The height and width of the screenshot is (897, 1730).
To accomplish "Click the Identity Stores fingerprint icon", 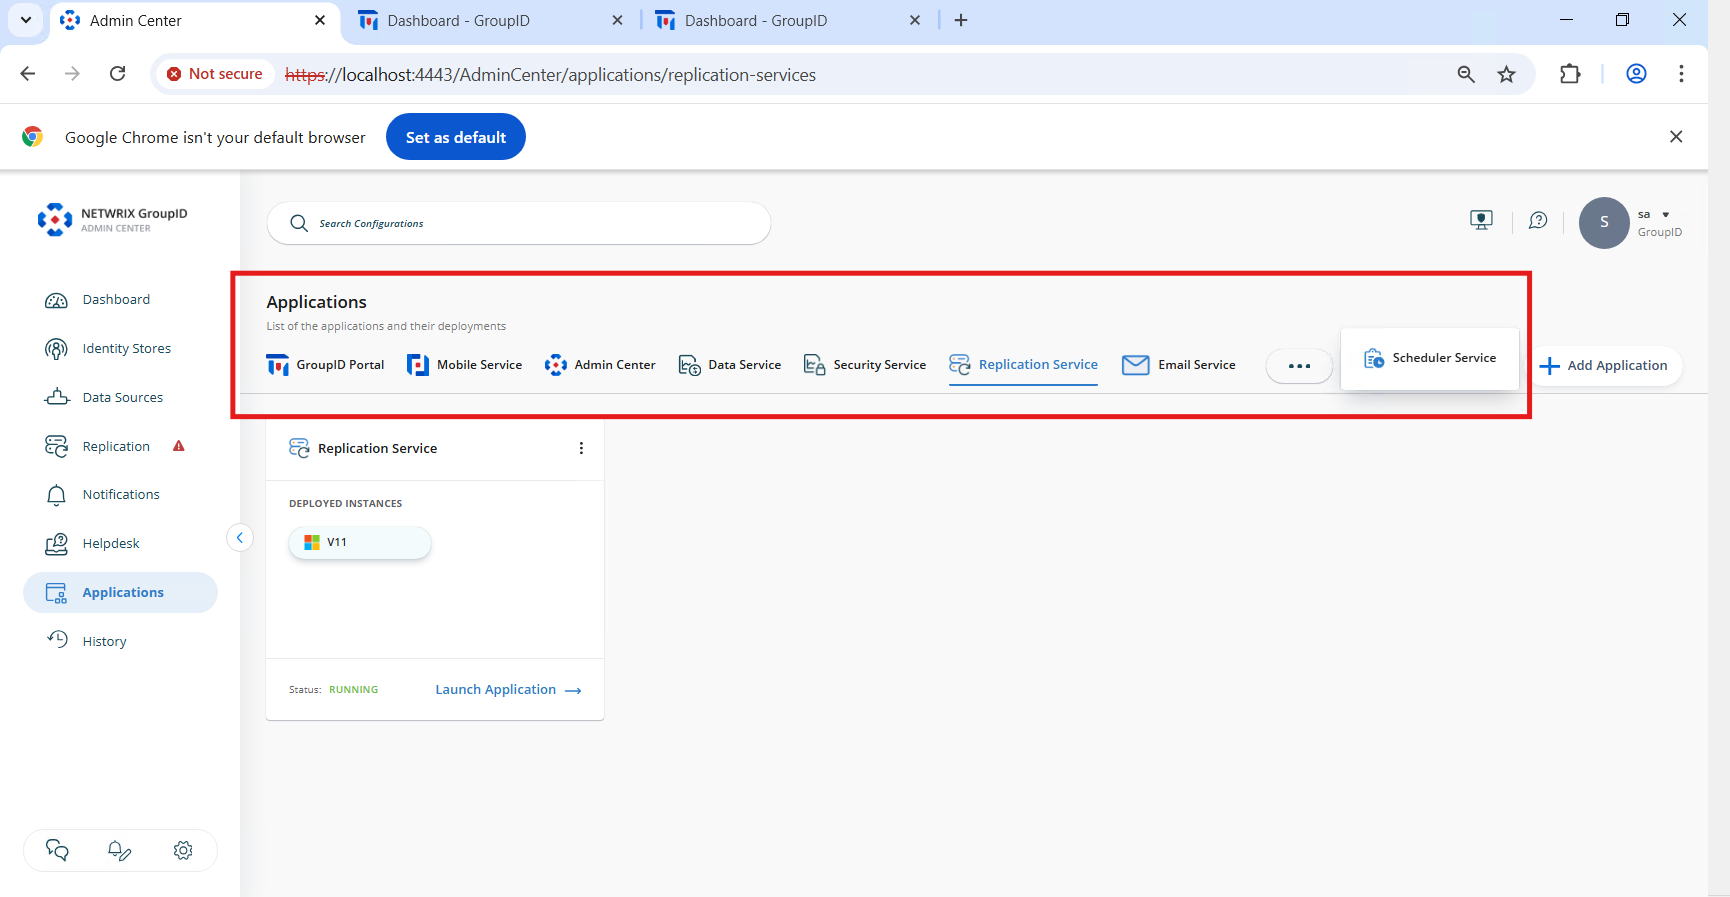I will [56, 349].
